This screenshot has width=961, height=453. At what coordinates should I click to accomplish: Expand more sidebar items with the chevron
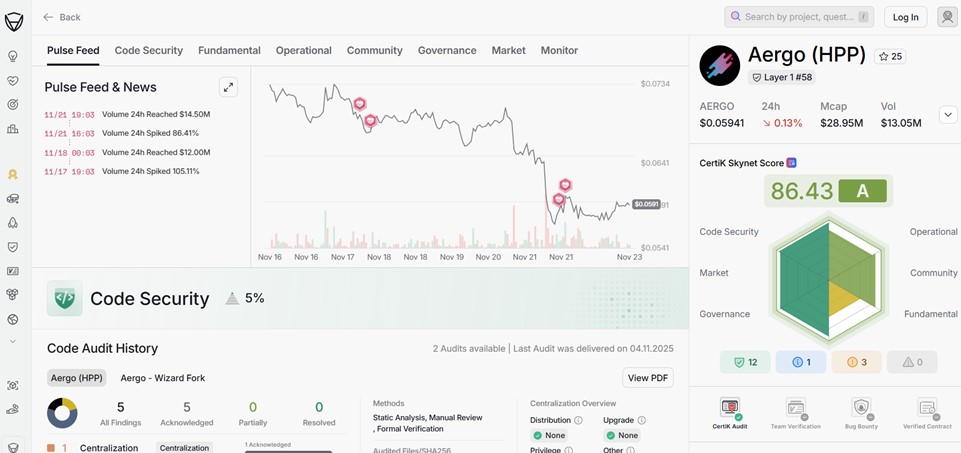(13, 341)
